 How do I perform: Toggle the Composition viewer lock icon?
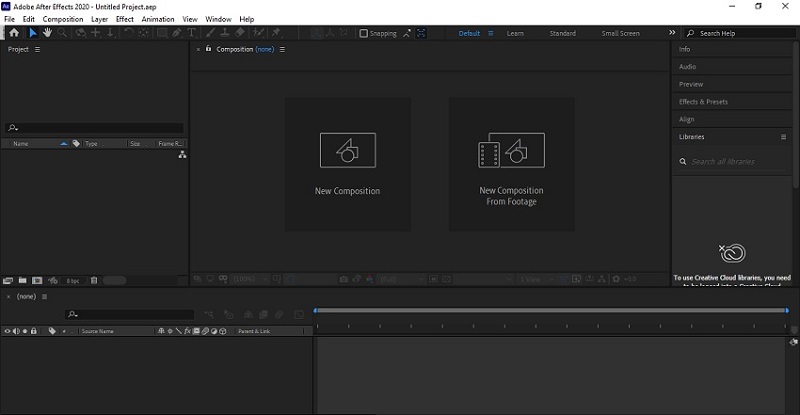coord(208,48)
